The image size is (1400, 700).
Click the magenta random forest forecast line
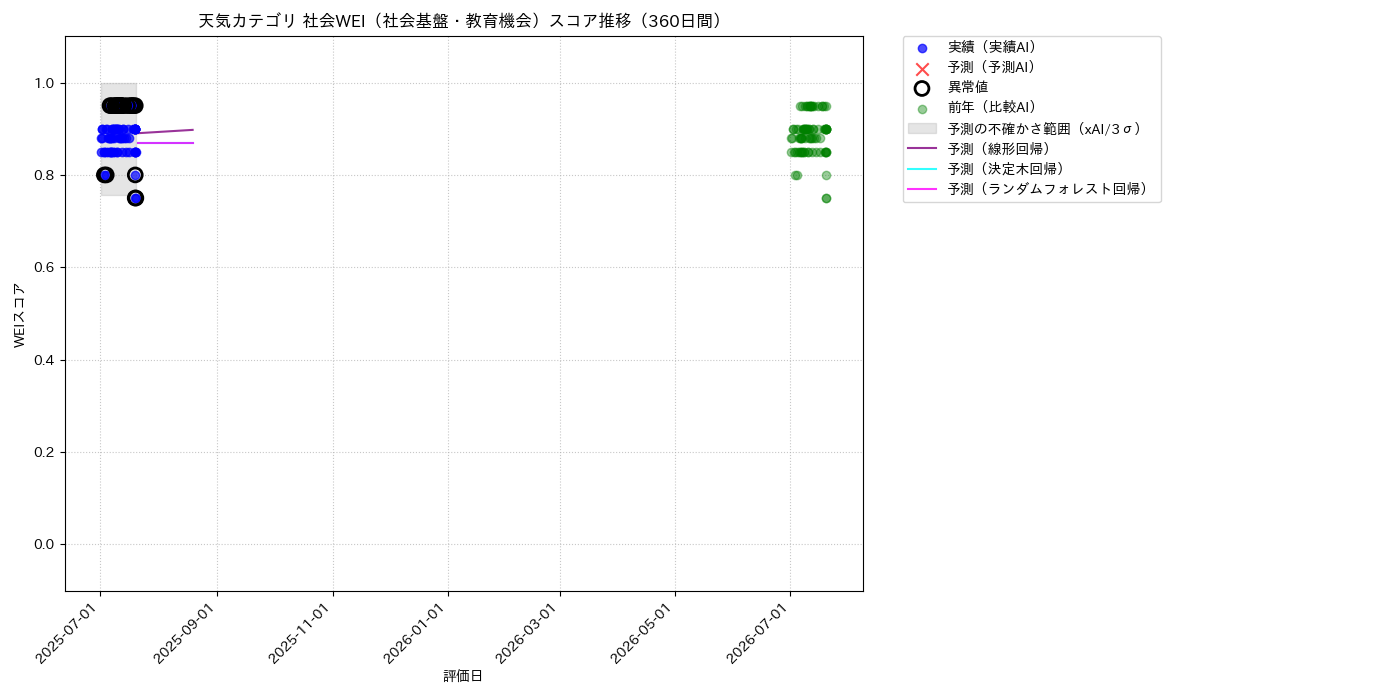click(165, 143)
